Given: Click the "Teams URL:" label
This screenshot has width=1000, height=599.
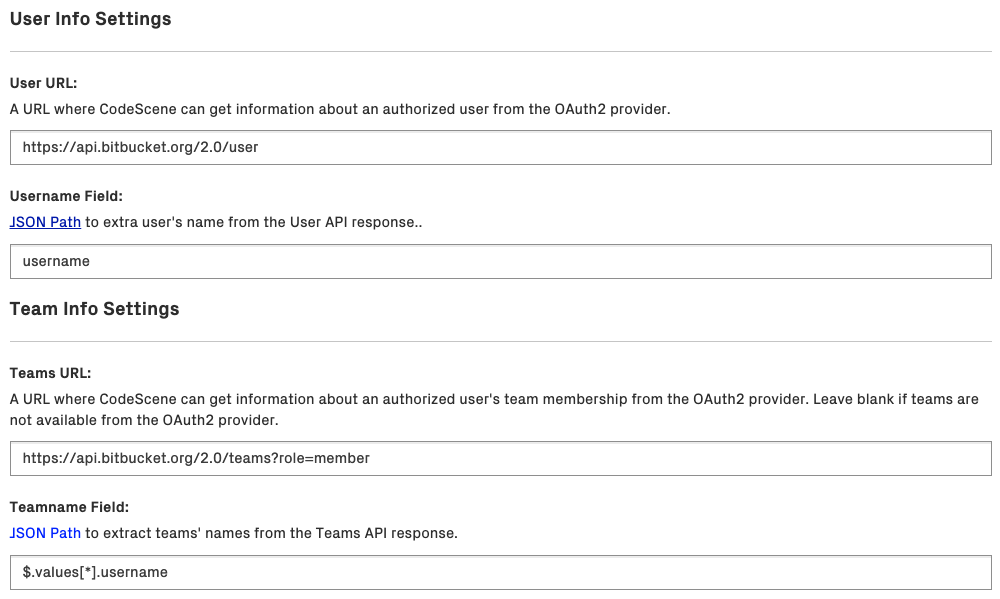Looking at the screenshot, I should [50, 374].
